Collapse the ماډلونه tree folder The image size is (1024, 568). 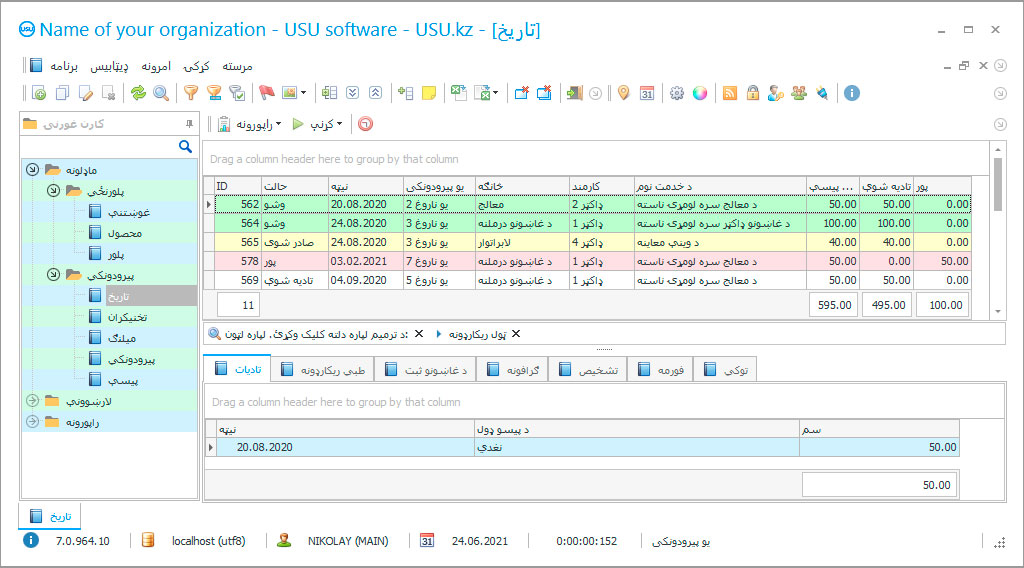[x=32, y=170]
